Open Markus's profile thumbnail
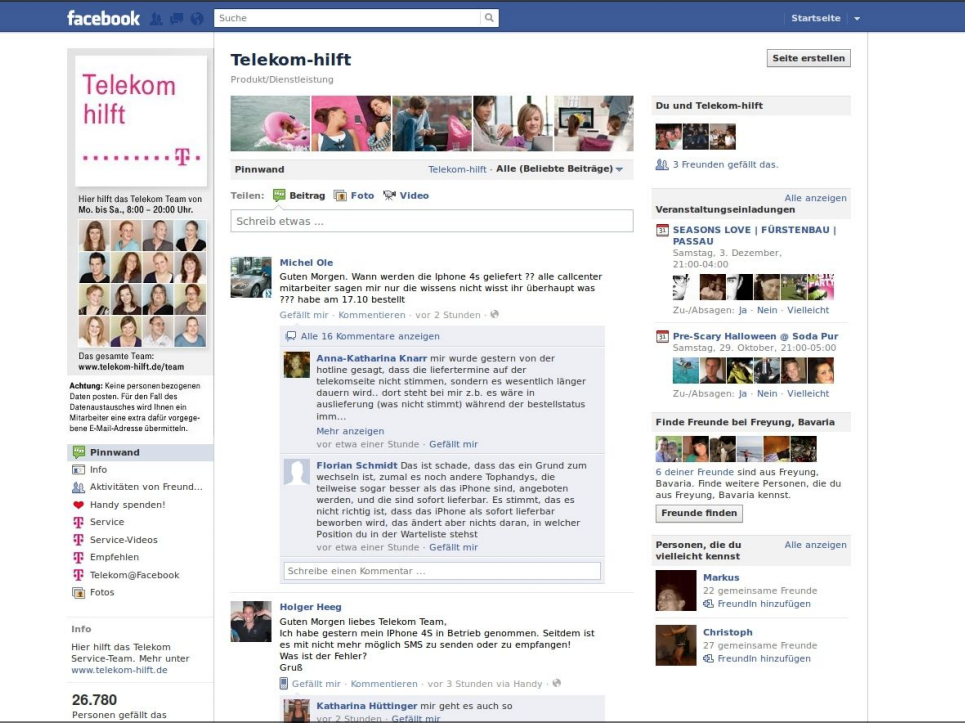The image size is (965, 724). (676, 591)
